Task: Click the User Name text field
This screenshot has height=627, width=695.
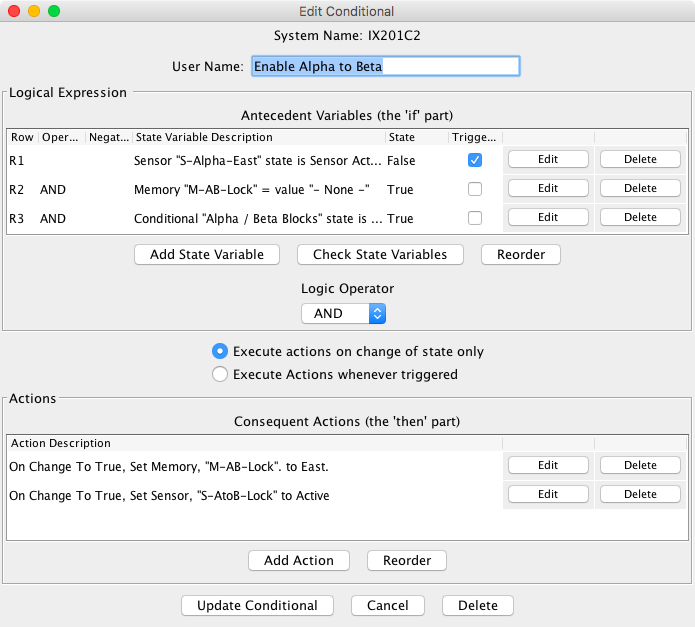Action: point(385,67)
